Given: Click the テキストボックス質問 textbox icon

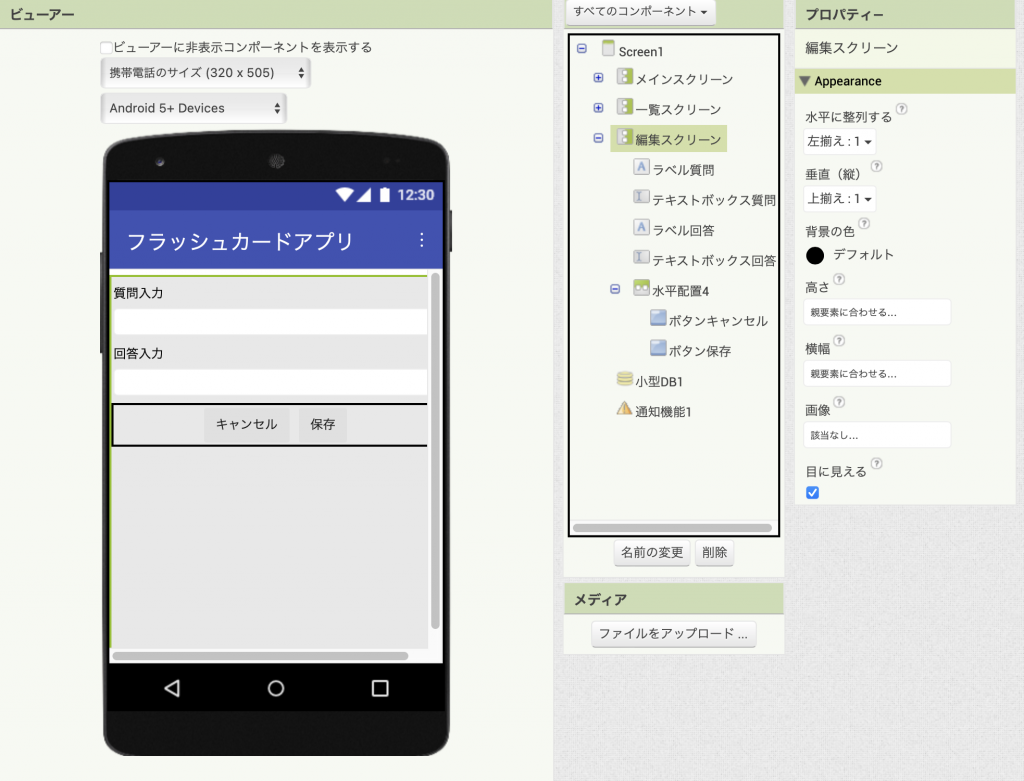Looking at the screenshot, I should [642, 198].
